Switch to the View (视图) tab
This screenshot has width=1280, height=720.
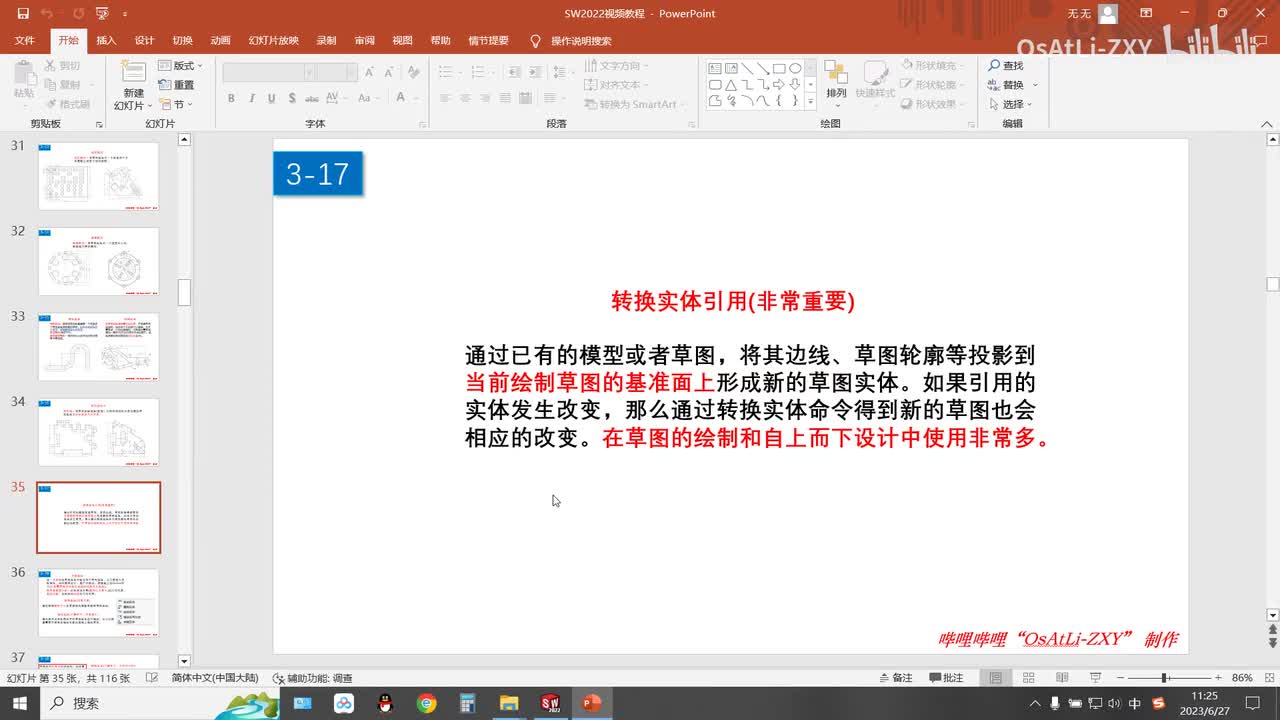tap(402, 41)
